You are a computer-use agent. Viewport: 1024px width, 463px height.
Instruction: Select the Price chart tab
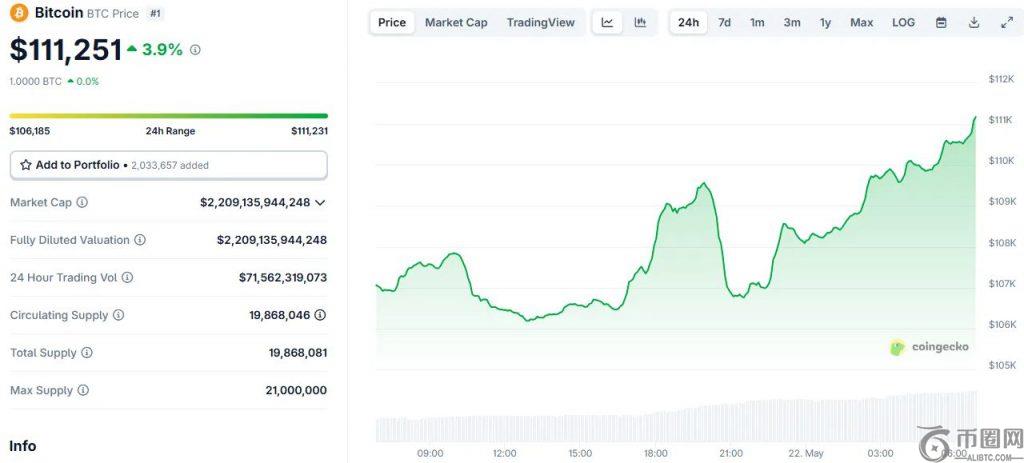pyautogui.click(x=392, y=22)
